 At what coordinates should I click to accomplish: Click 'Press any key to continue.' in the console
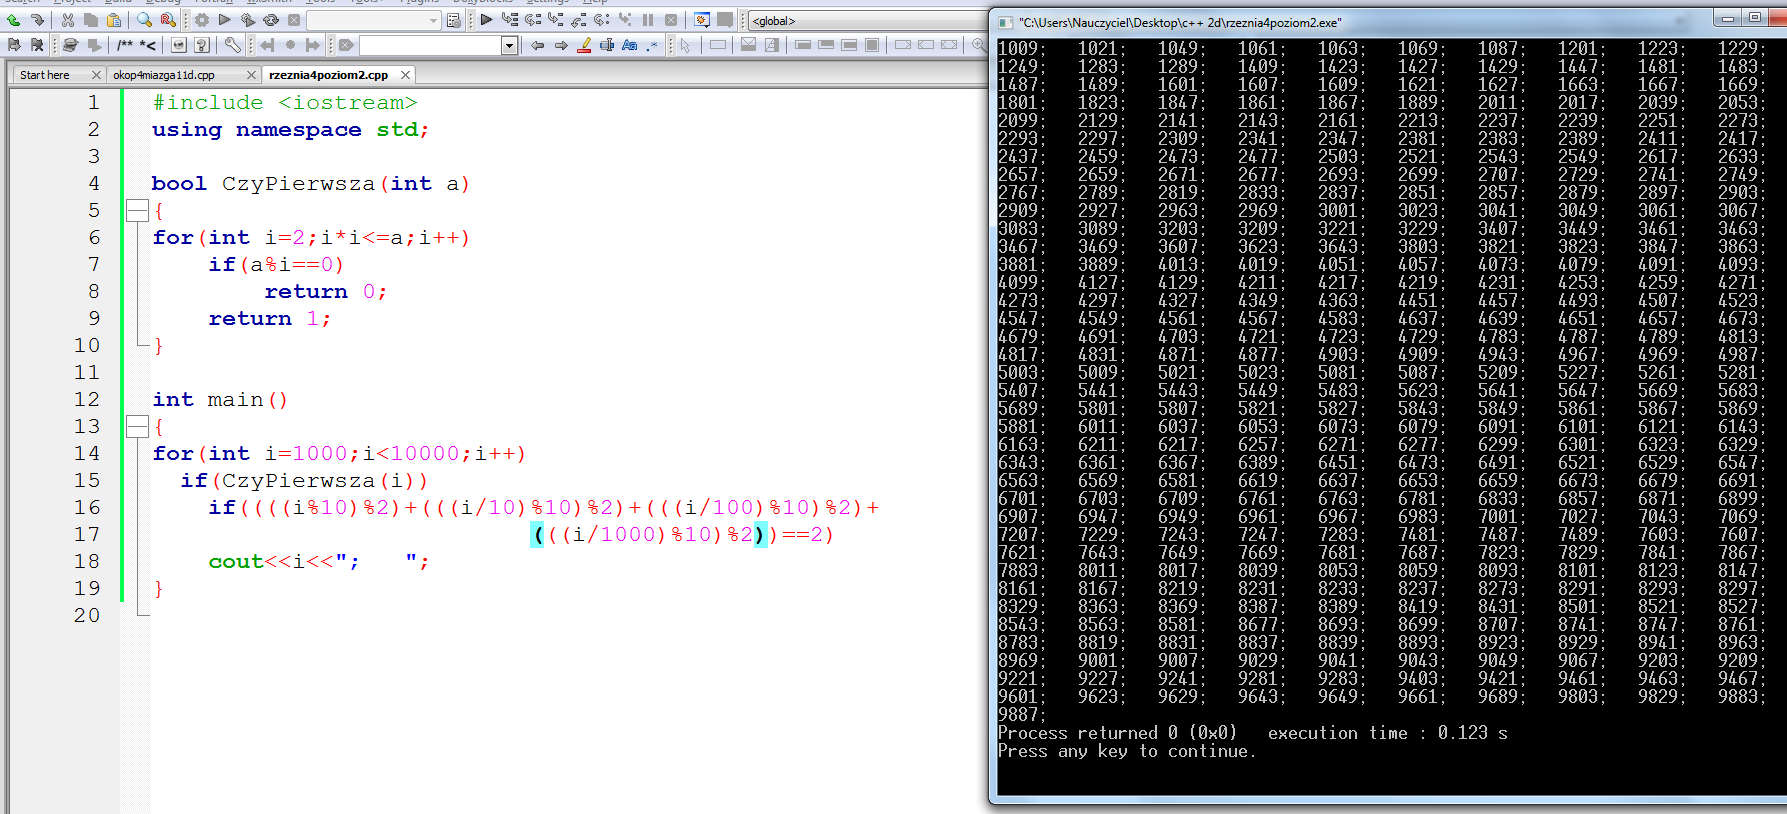(1125, 751)
